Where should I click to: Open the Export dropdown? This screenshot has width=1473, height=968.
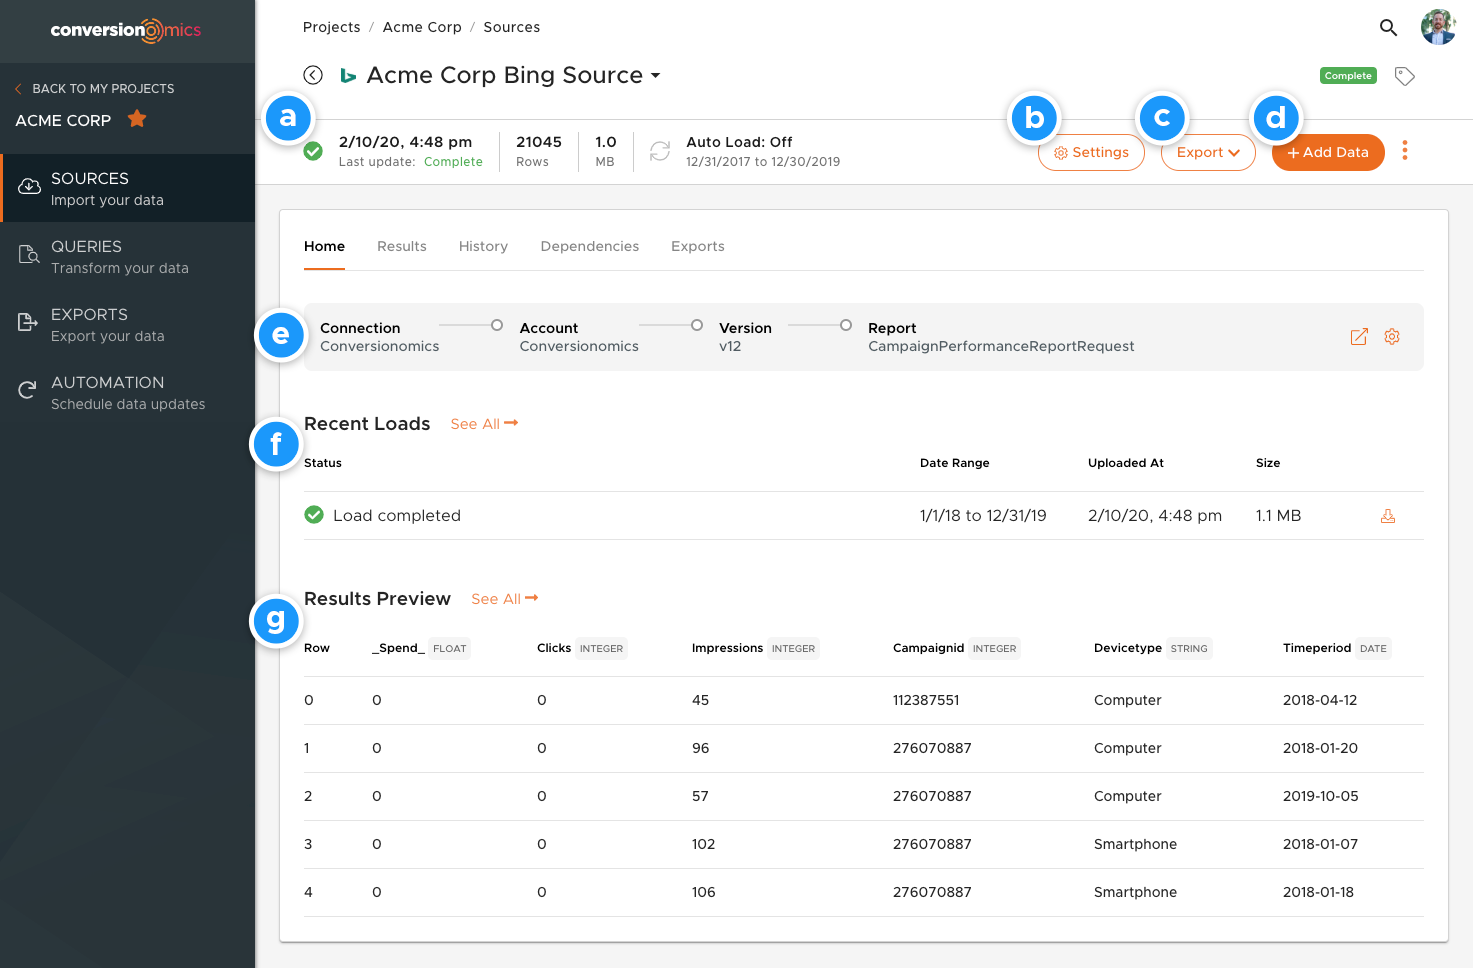(x=1207, y=152)
